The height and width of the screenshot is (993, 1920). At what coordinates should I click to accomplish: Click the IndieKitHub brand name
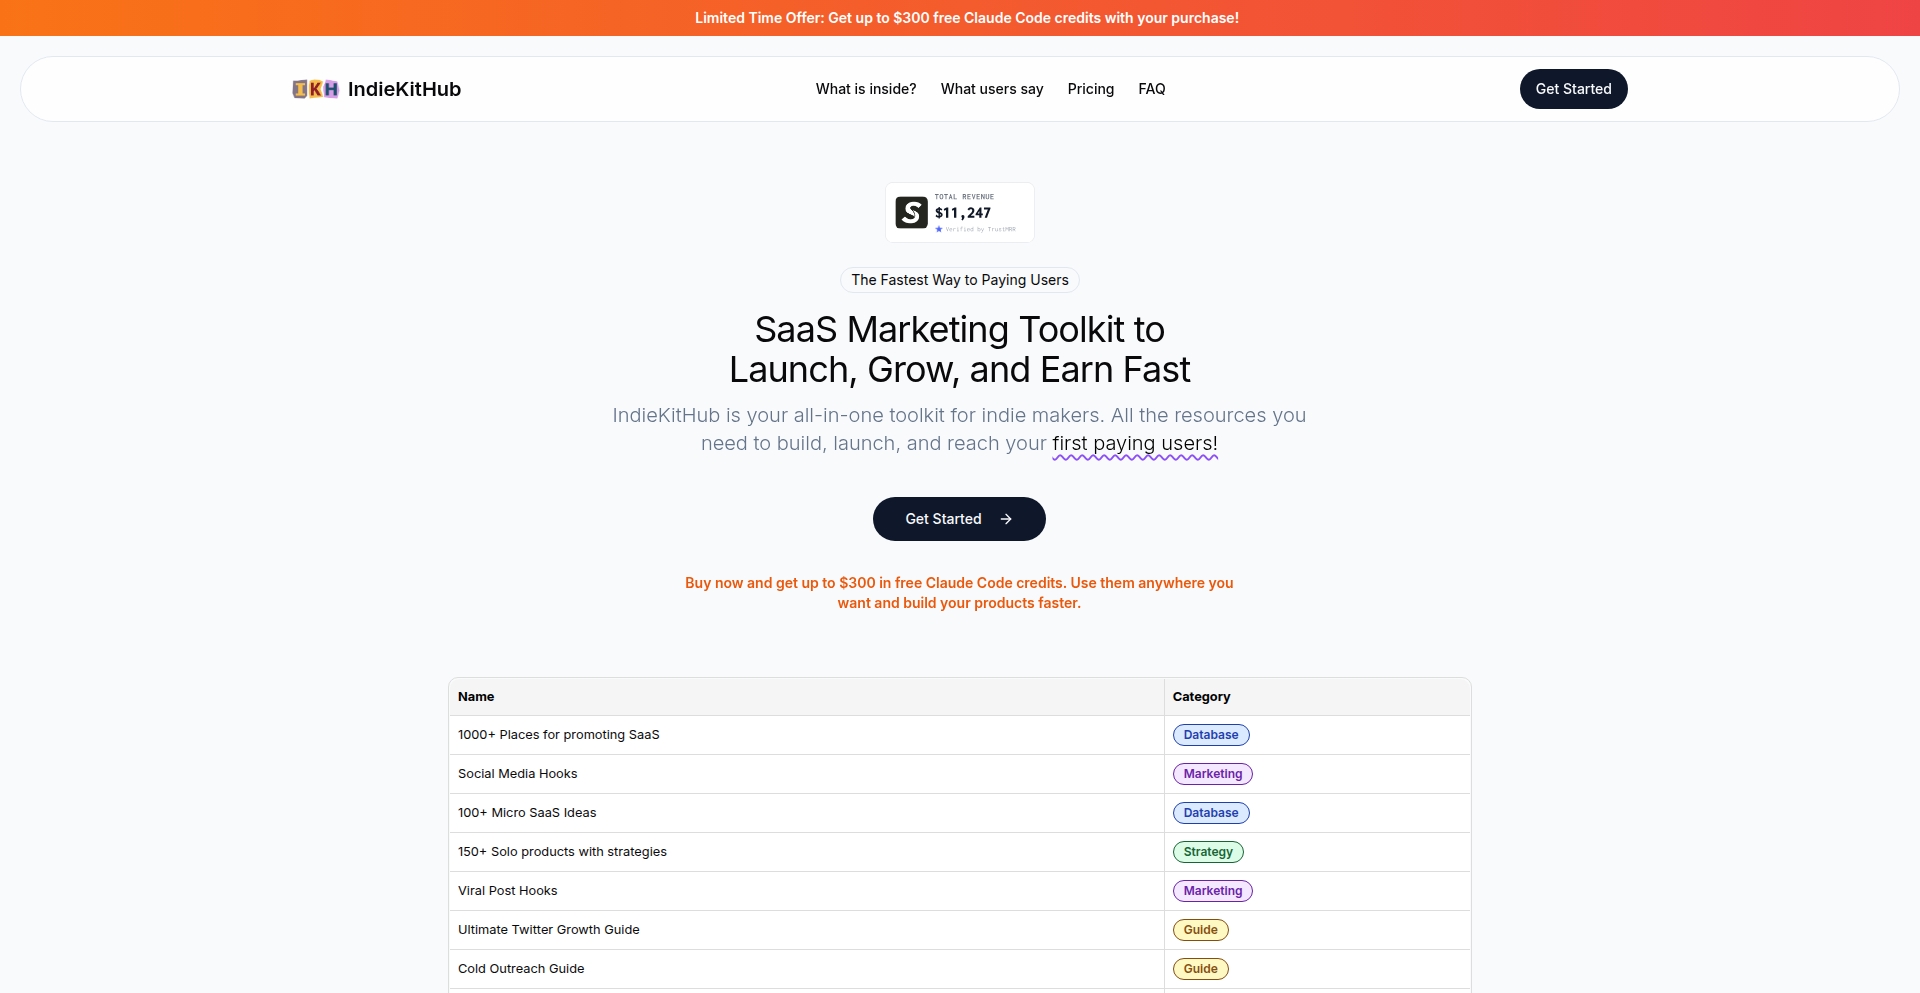coord(404,89)
